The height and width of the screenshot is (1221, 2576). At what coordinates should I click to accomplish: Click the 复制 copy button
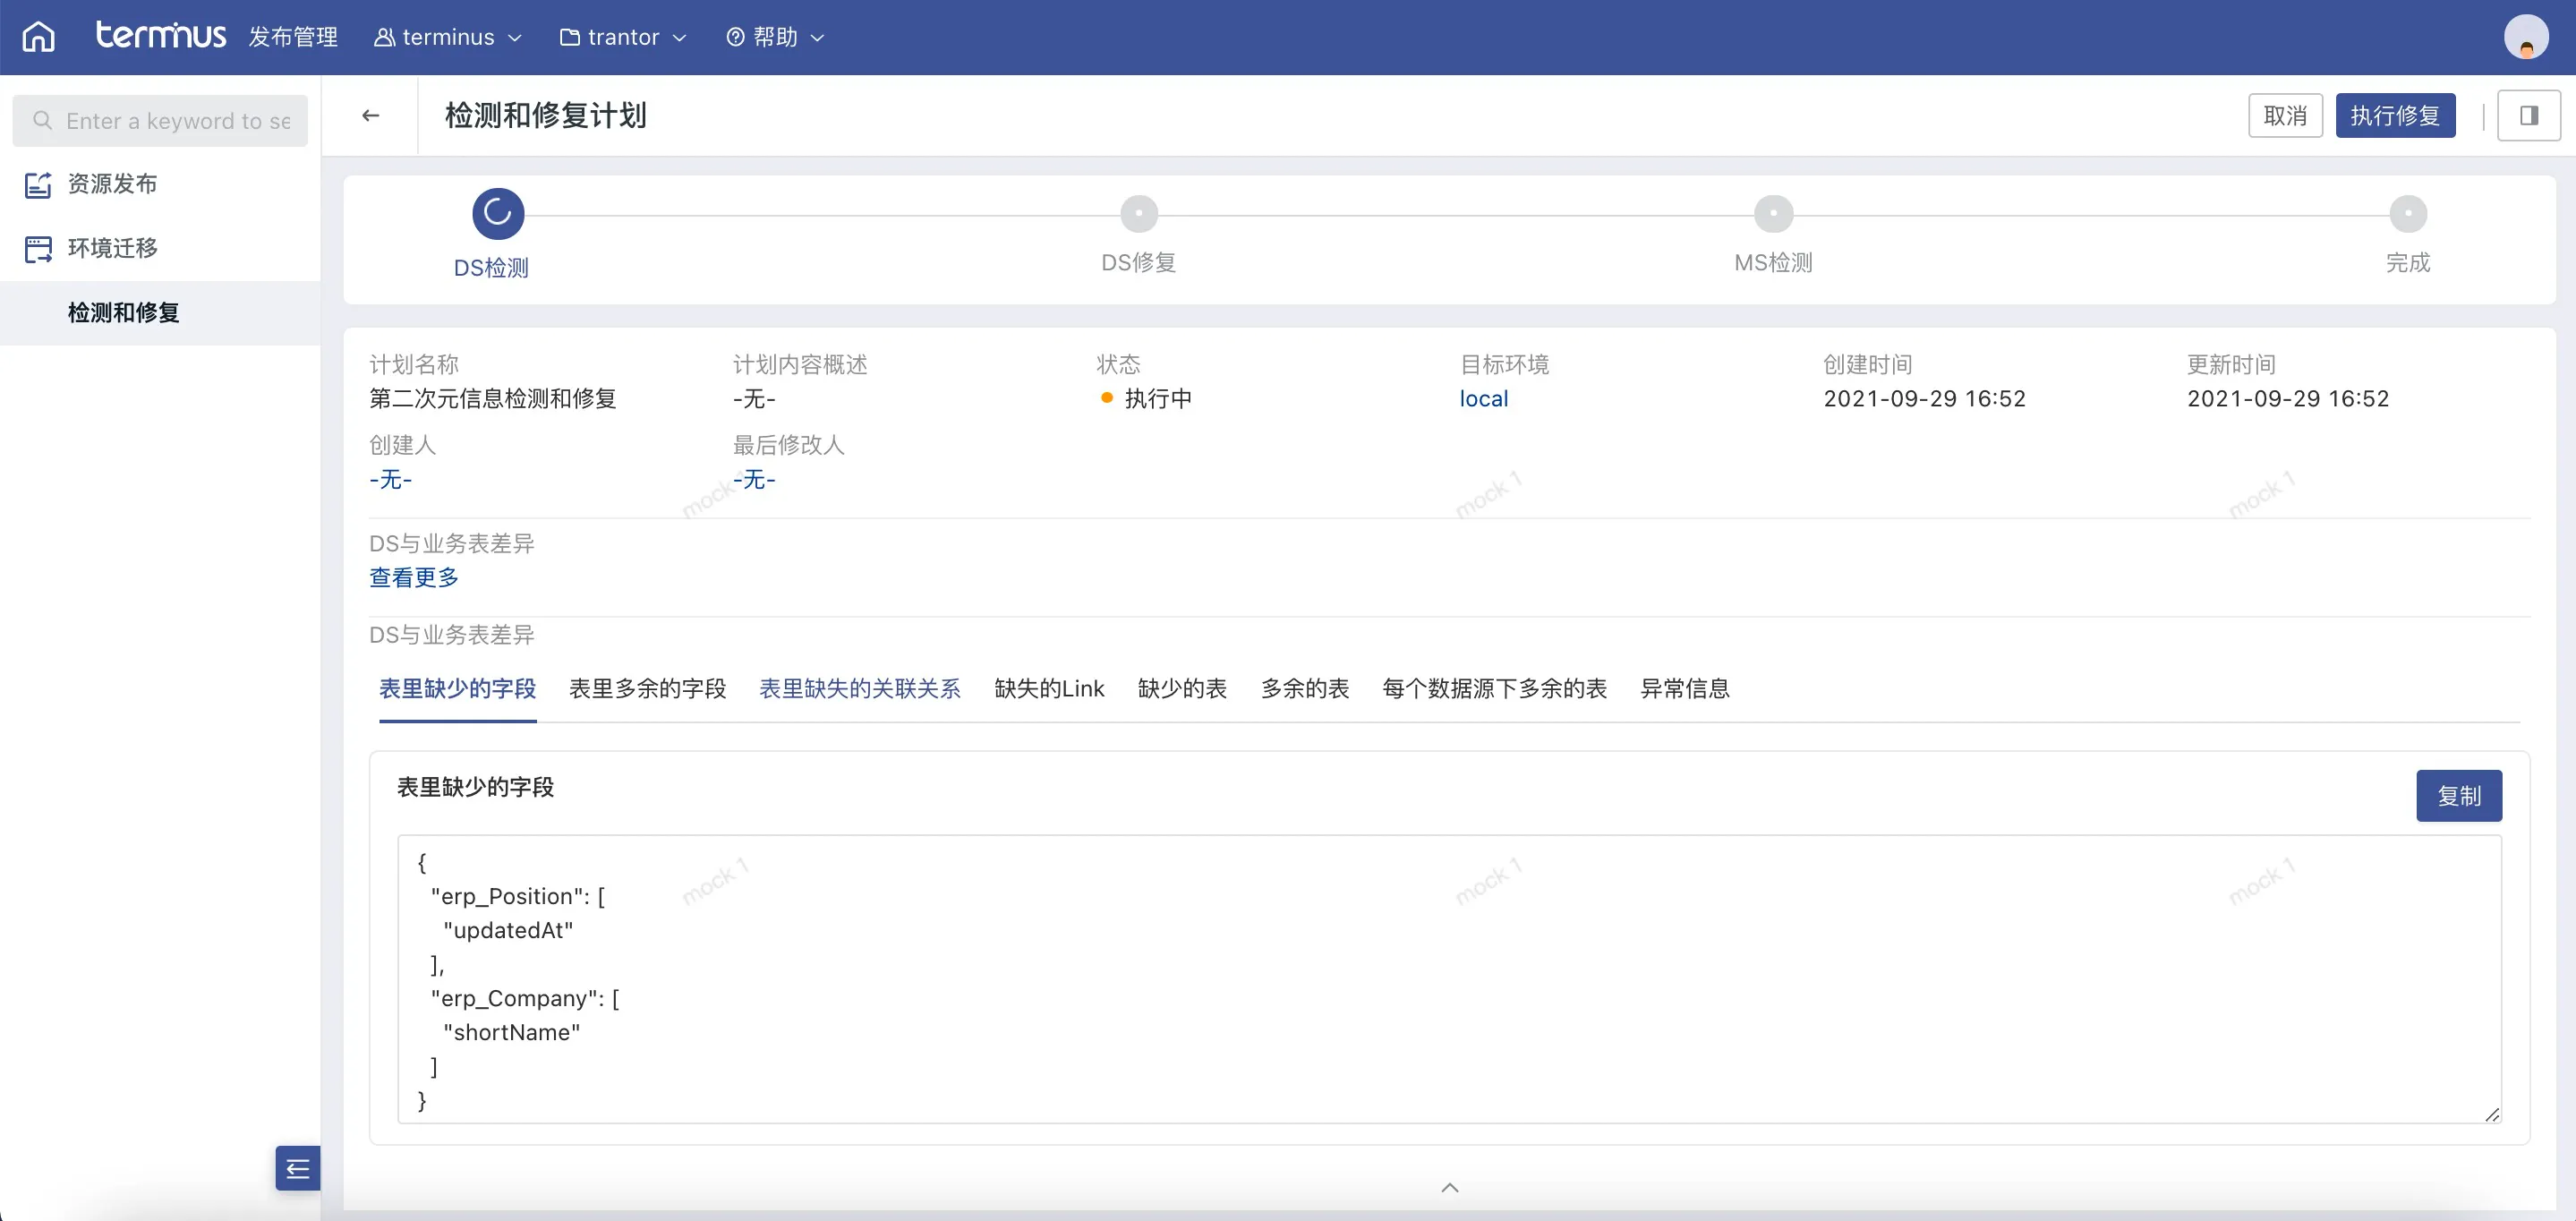tap(2459, 796)
